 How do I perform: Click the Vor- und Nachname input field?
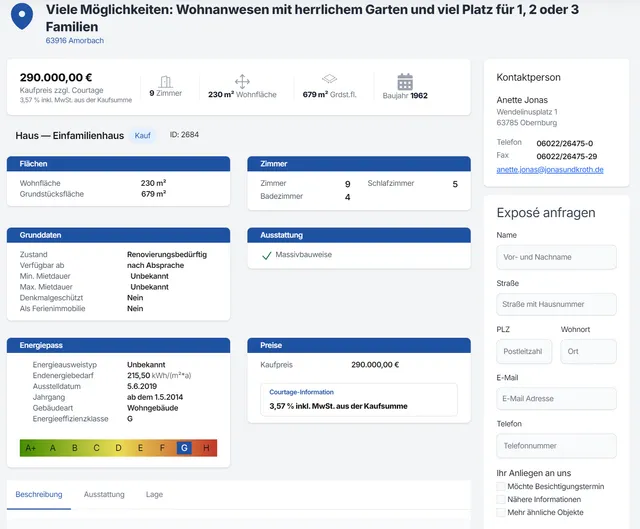point(556,257)
